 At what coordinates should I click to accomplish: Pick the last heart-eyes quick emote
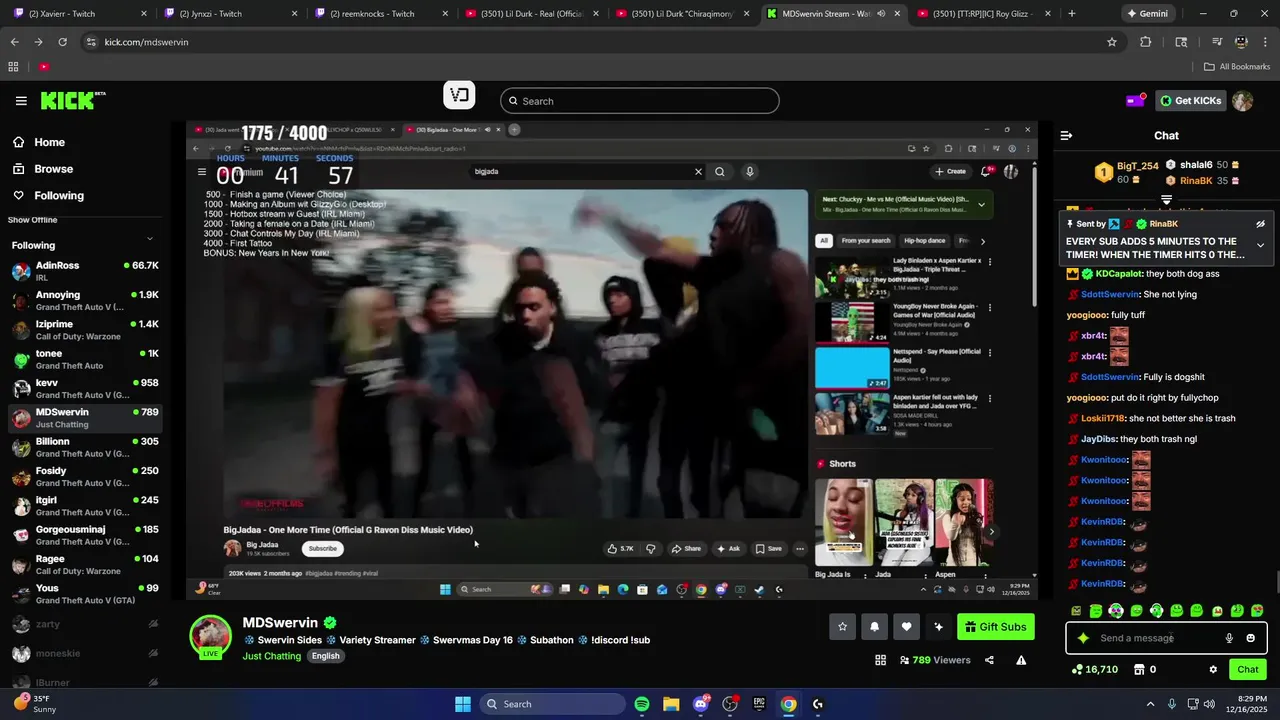[x=1257, y=610]
